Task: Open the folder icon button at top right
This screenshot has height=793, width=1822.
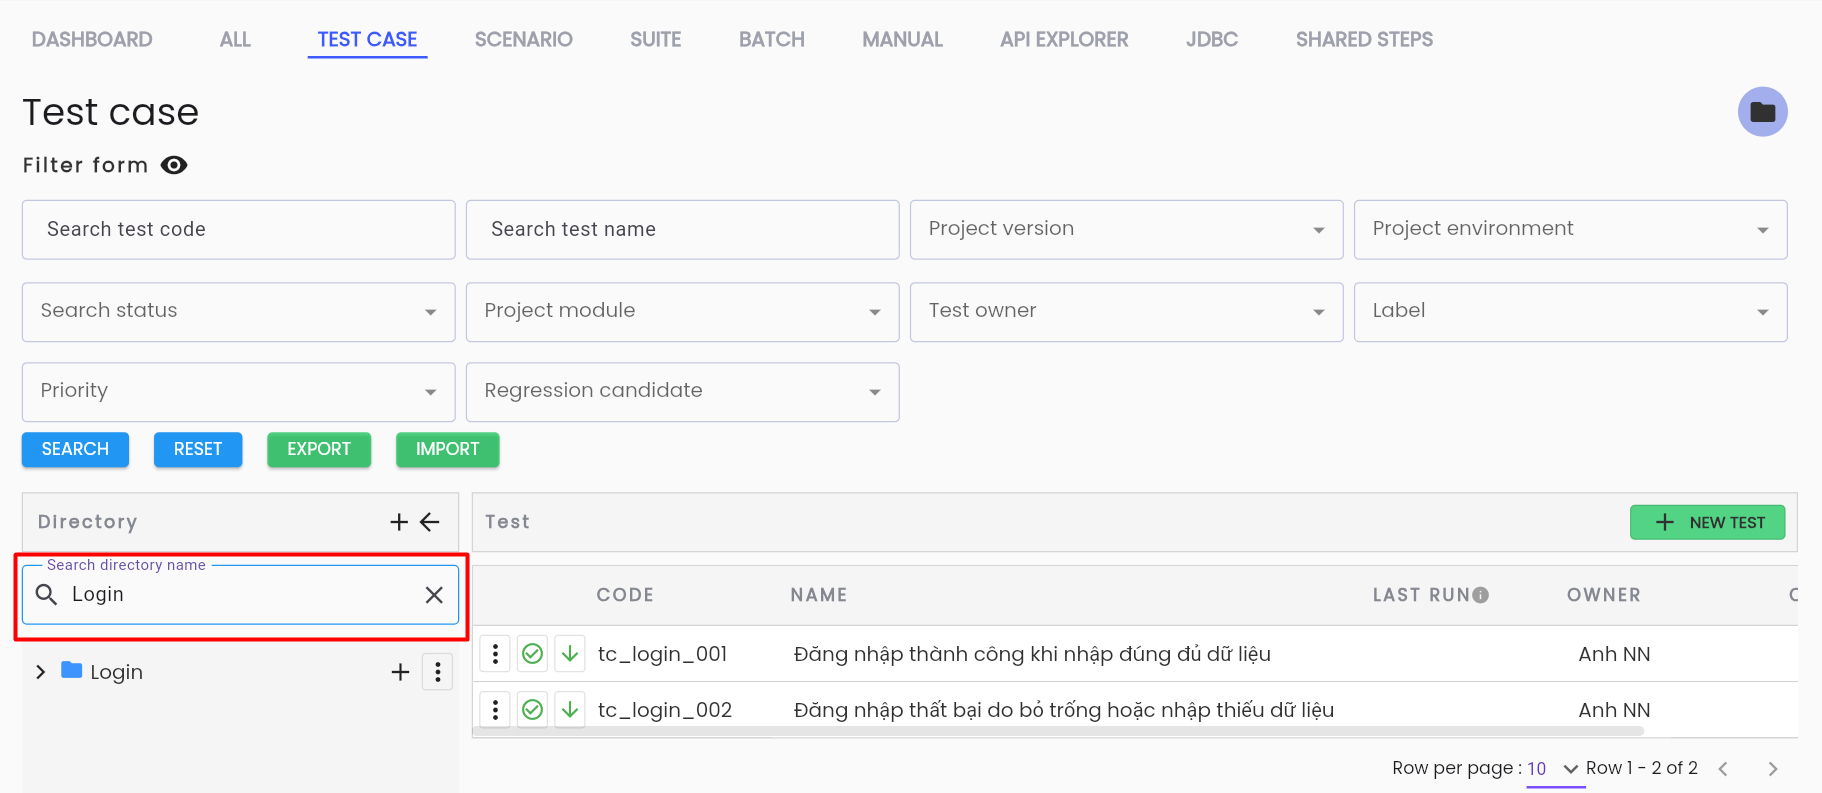Action: (1762, 112)
